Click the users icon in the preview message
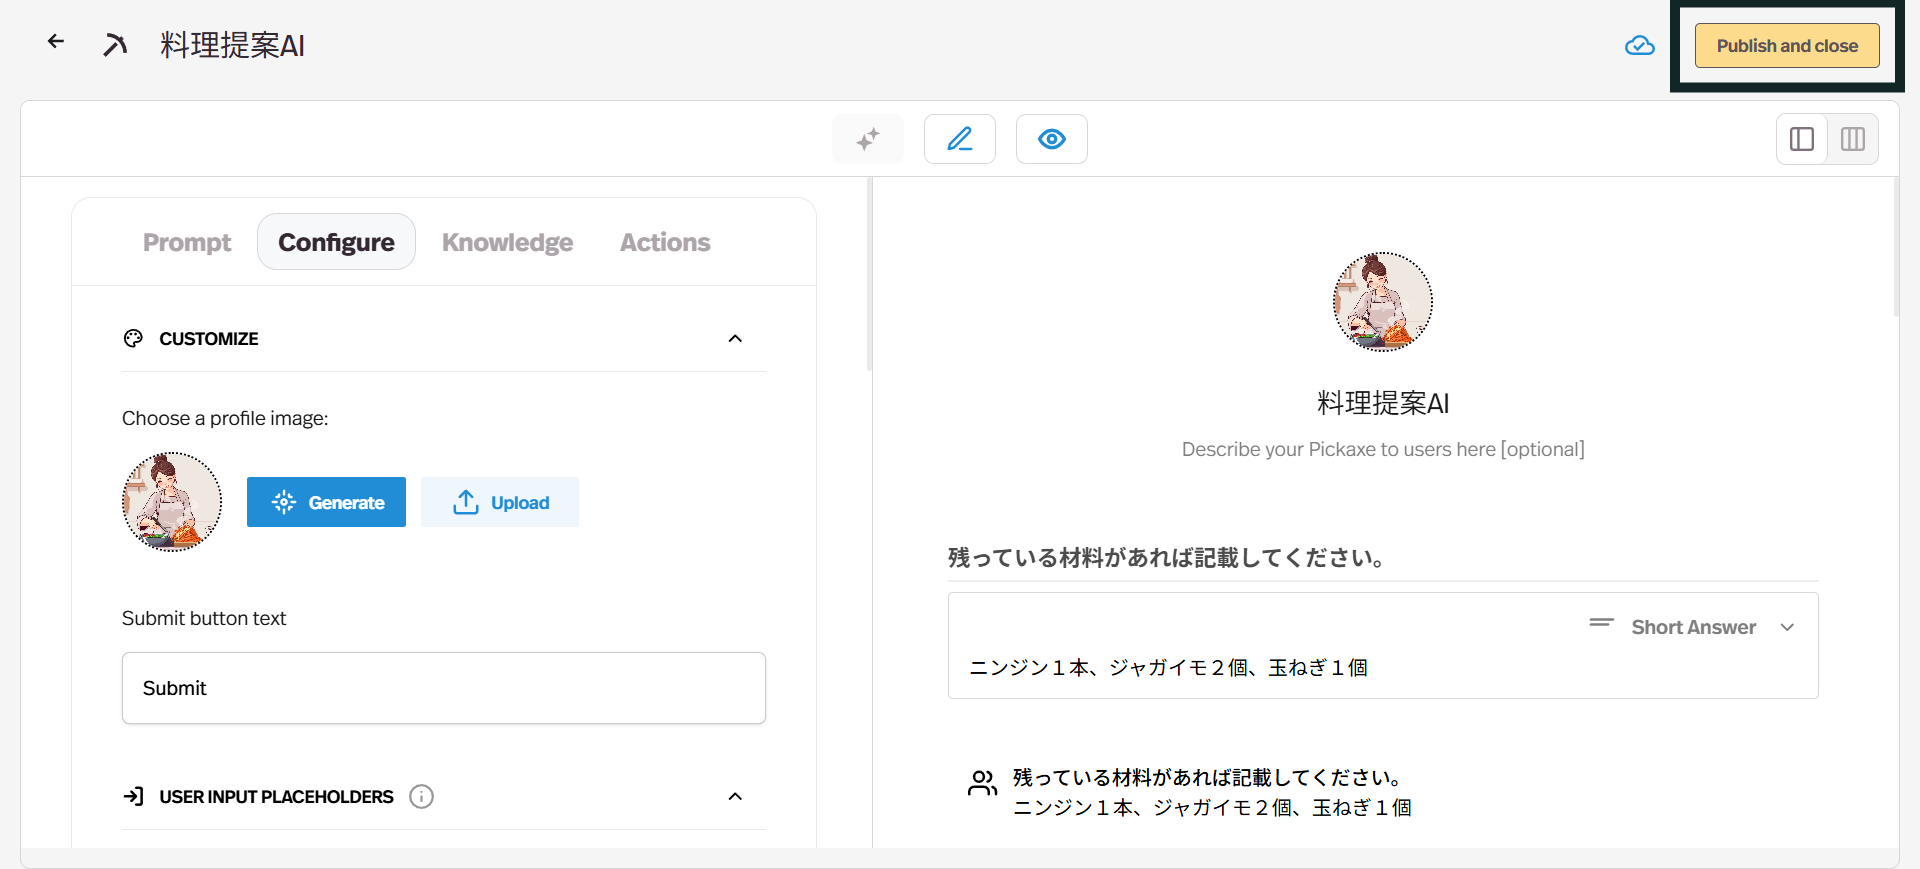Screen dimensions: 1920x869 click(x=982, y=783)
